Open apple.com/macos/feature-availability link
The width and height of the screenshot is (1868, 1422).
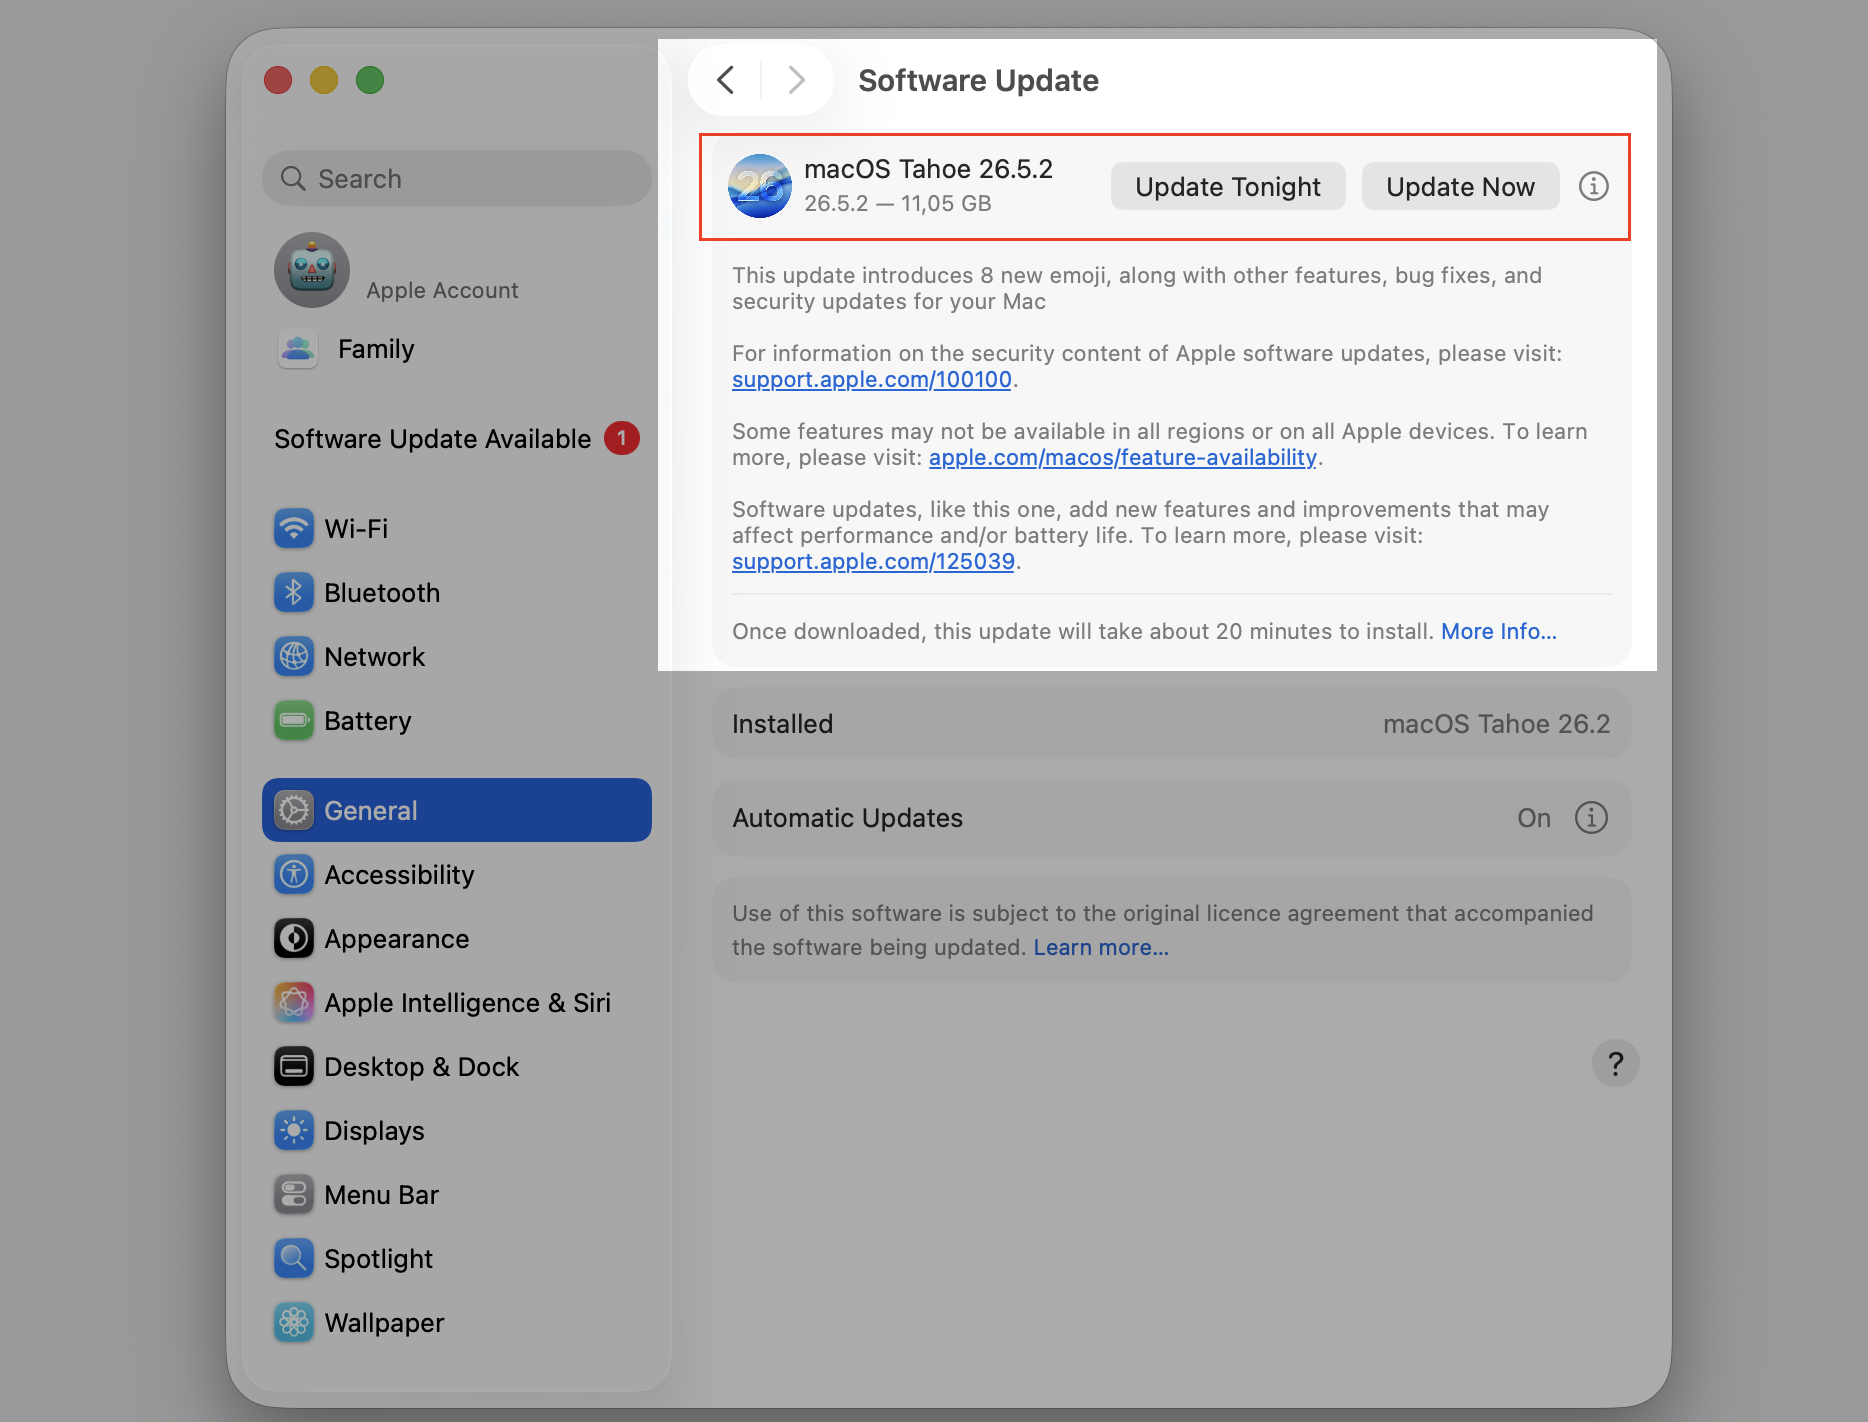tap(1123, 458)
